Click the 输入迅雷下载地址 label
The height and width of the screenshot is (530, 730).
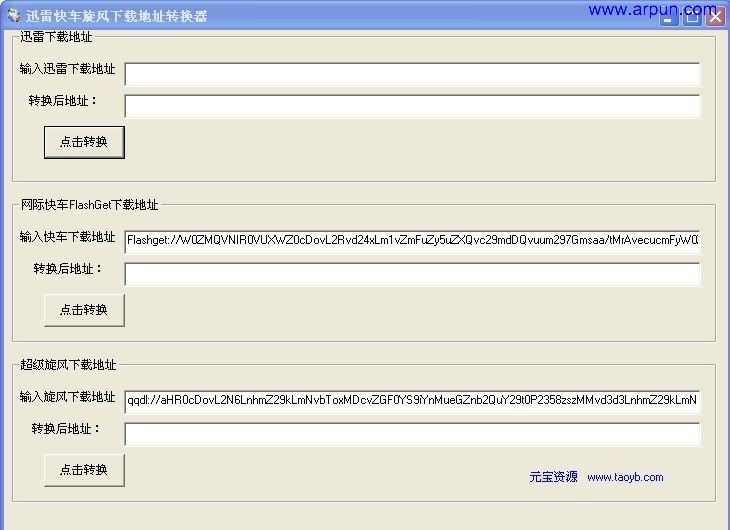68,69
